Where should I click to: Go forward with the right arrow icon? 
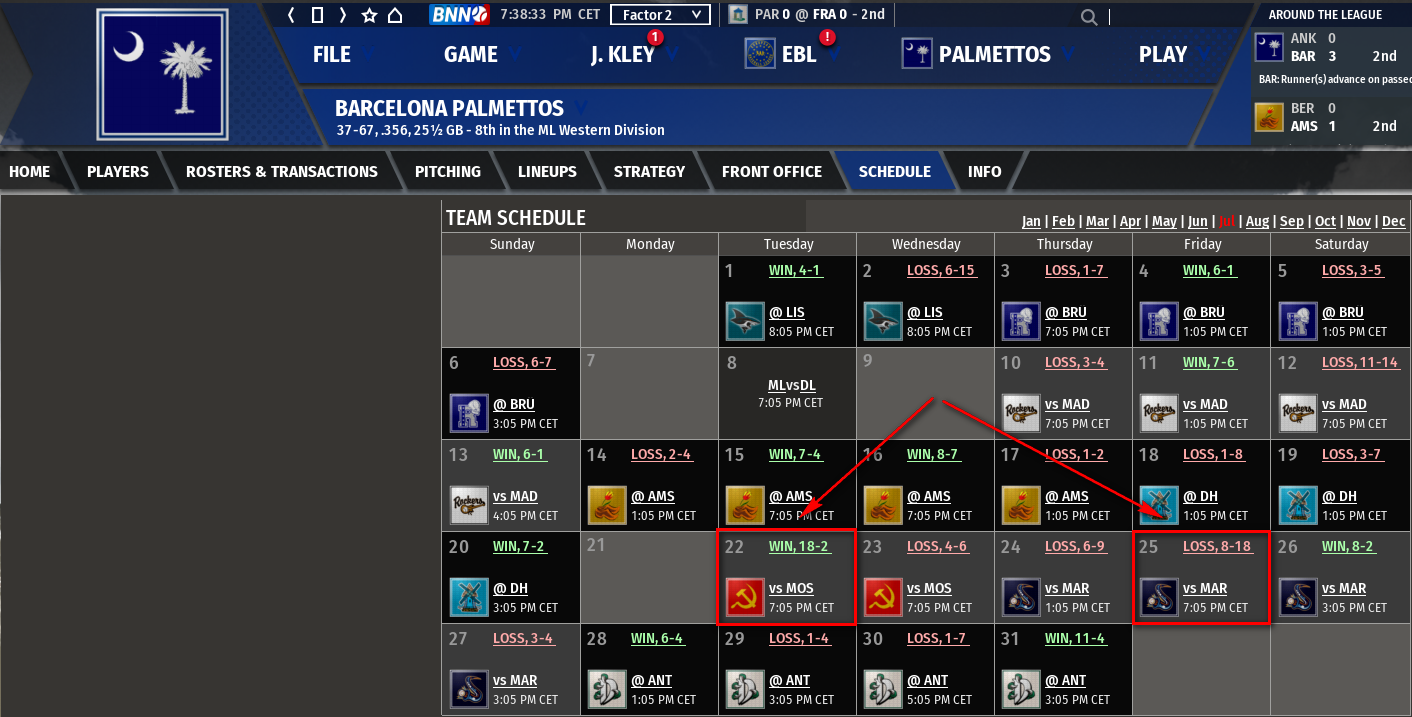342,15
